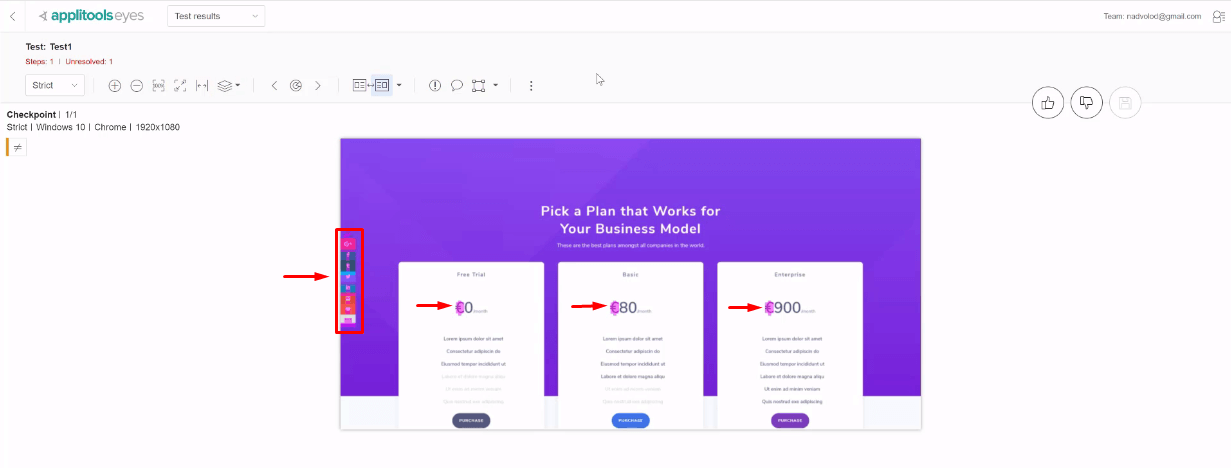Select the region annotation square tool
The image size is (1231, 468).
(479, 86)
